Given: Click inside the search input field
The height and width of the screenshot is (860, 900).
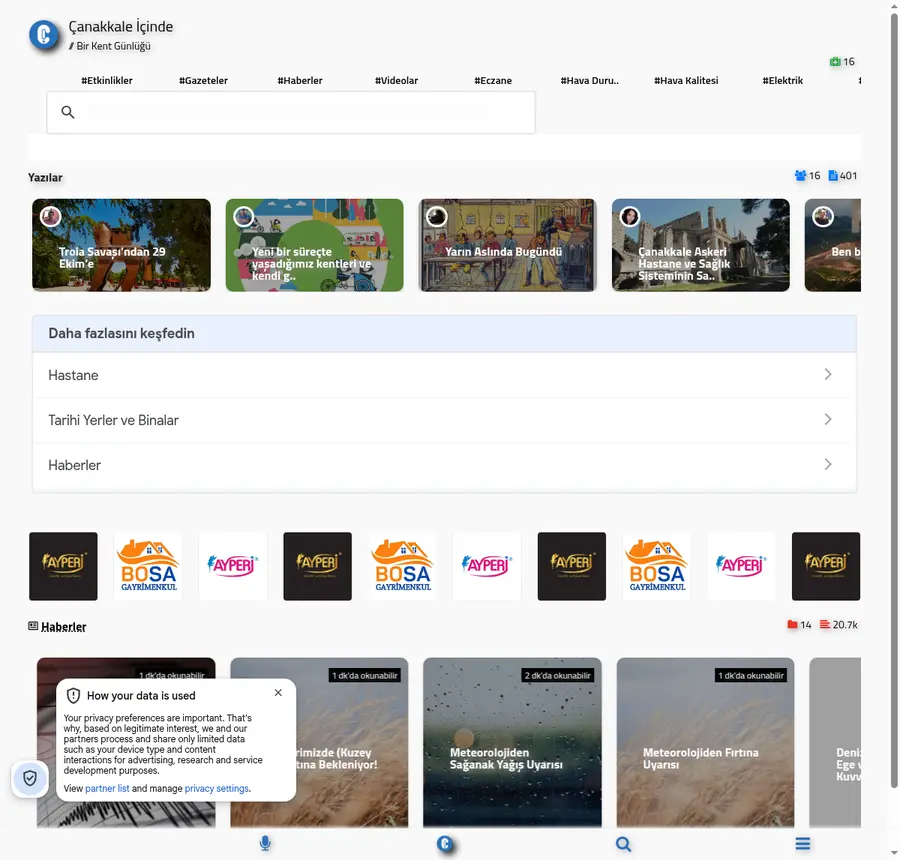Looking at the screenshot, I should pos(290,112).
